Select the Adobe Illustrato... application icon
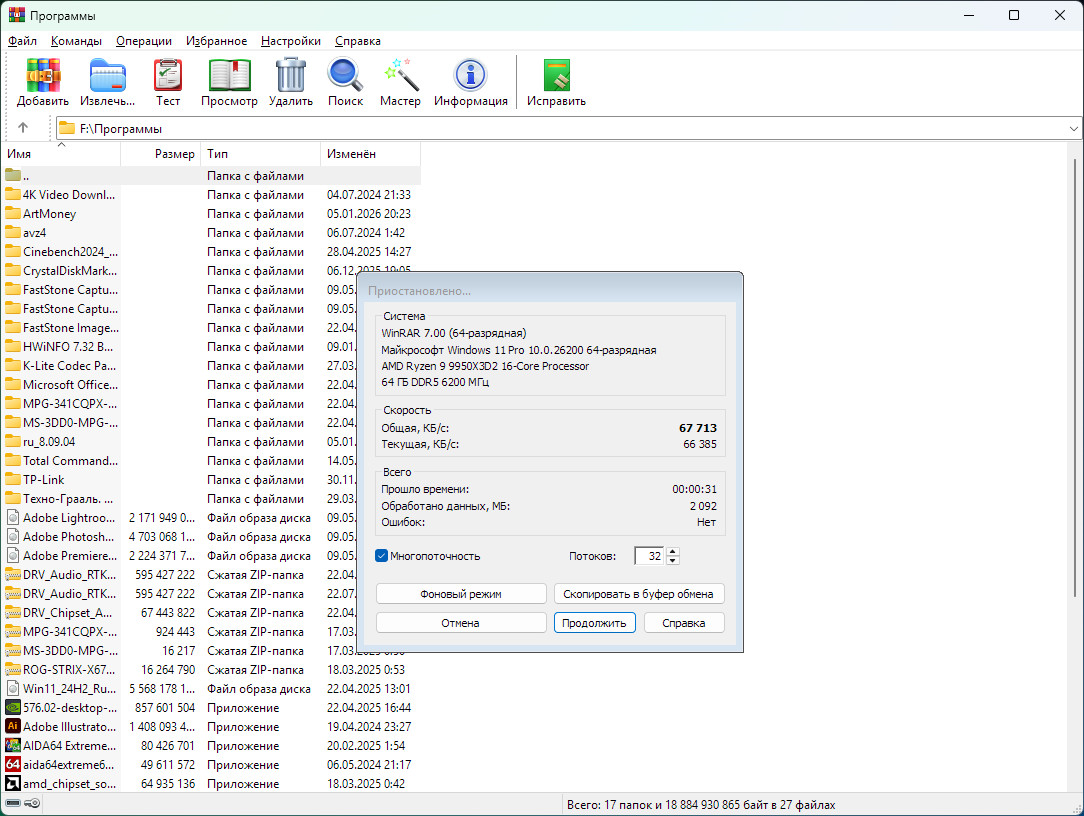 12,726
